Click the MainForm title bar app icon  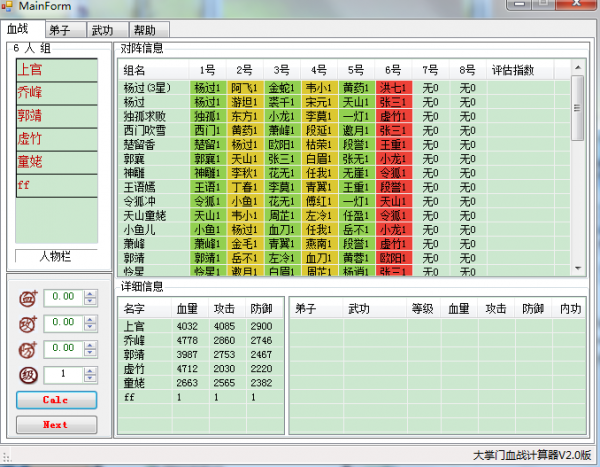click(x=7, y=6)
